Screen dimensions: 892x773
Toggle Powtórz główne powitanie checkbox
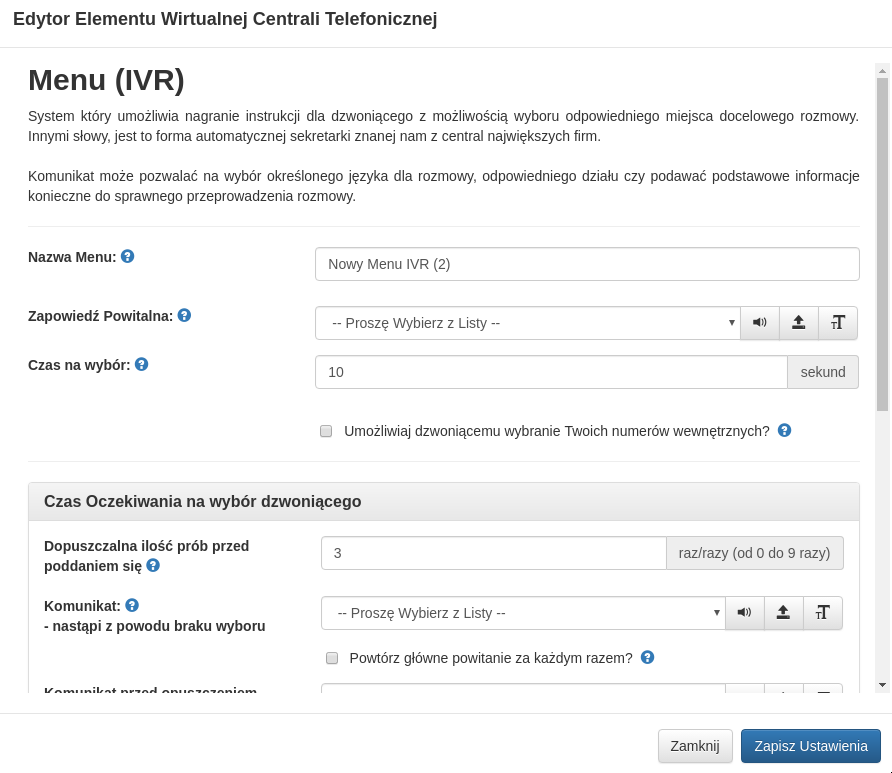tap(332, 658)
